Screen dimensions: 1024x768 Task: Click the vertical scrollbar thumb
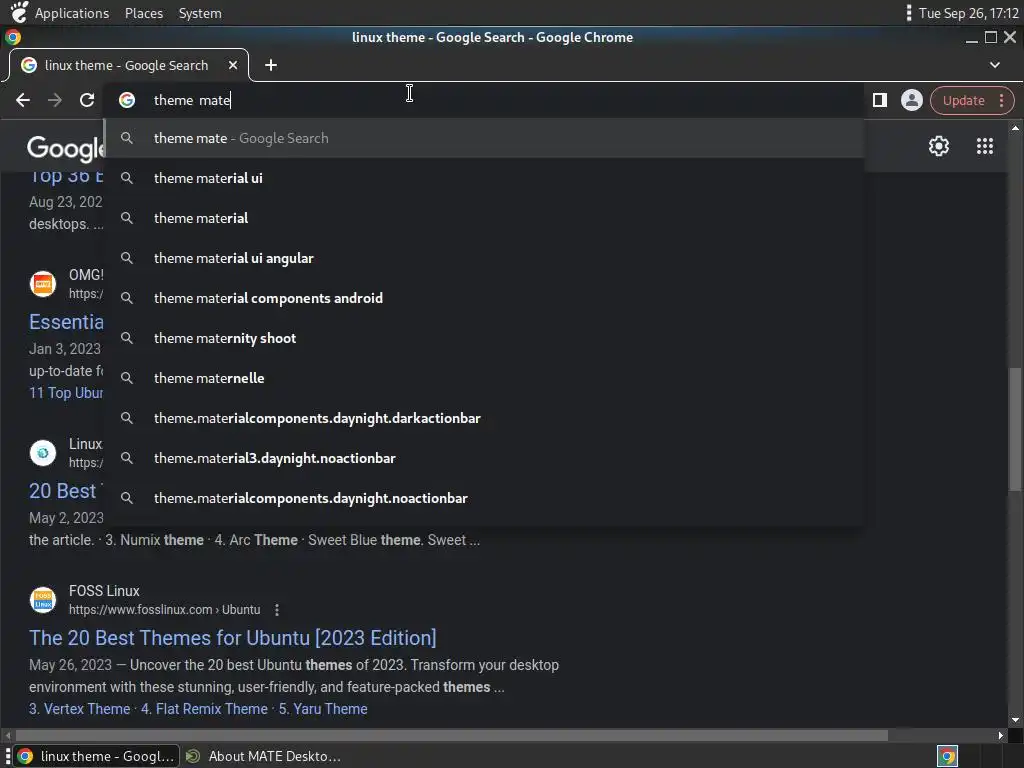(1014, 428)
